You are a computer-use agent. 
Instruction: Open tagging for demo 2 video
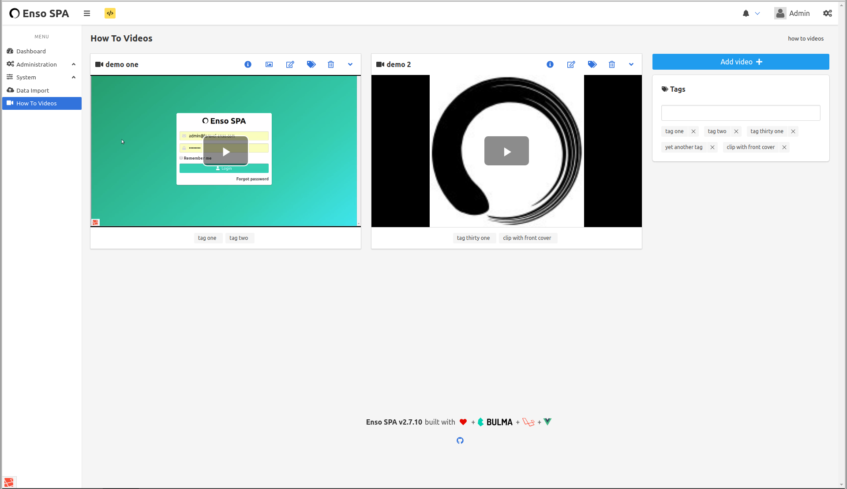[x=592, y=64]
